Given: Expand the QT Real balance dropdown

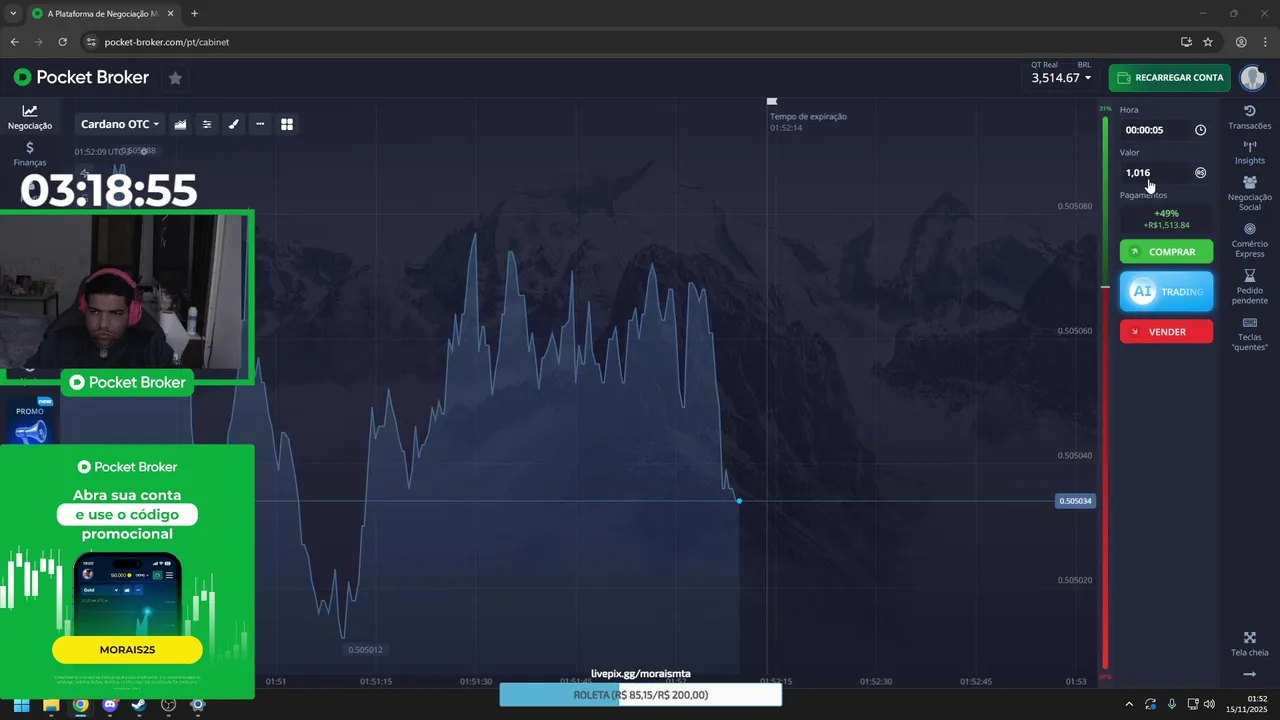Looking at the screenshot, I should (1061, 77).
